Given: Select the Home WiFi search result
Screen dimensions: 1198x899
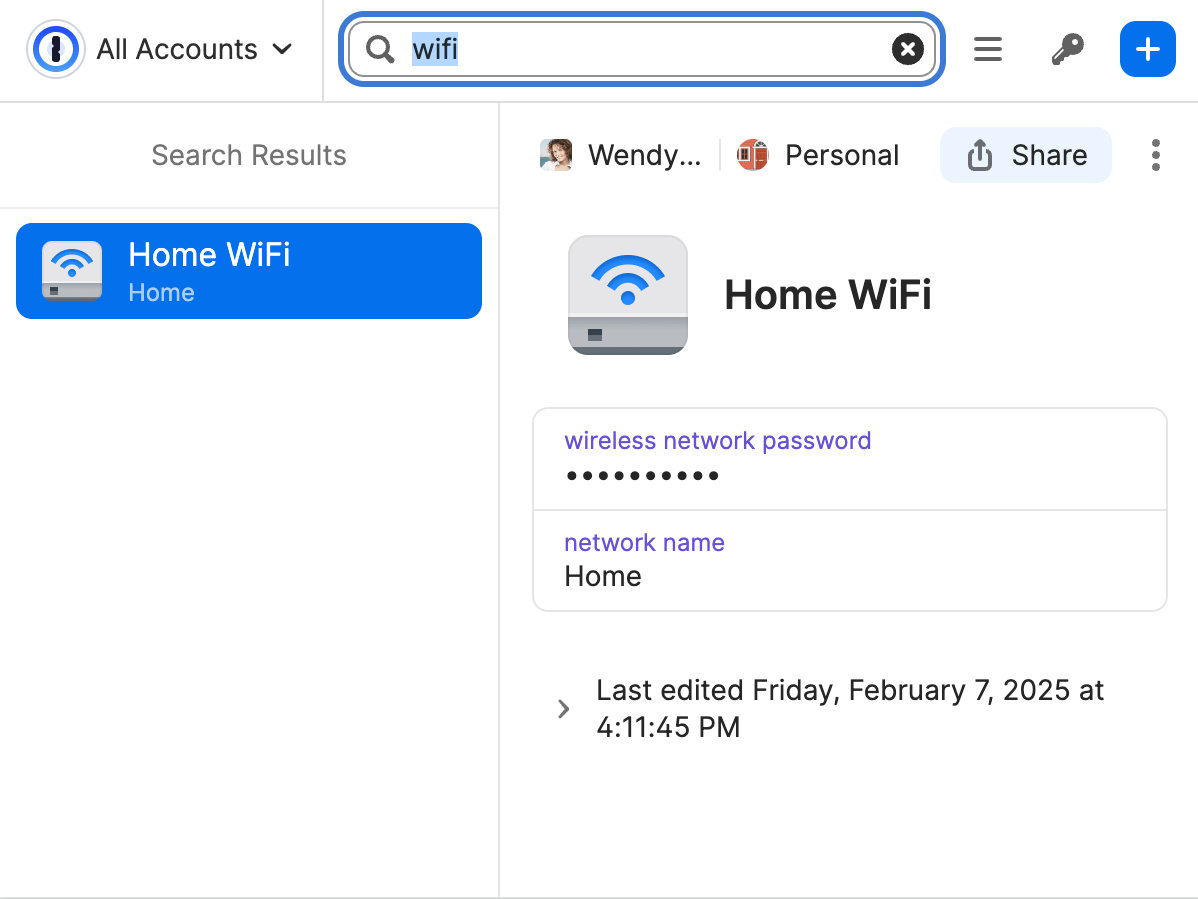Looking at the screenshot, I should pos(249,271).
